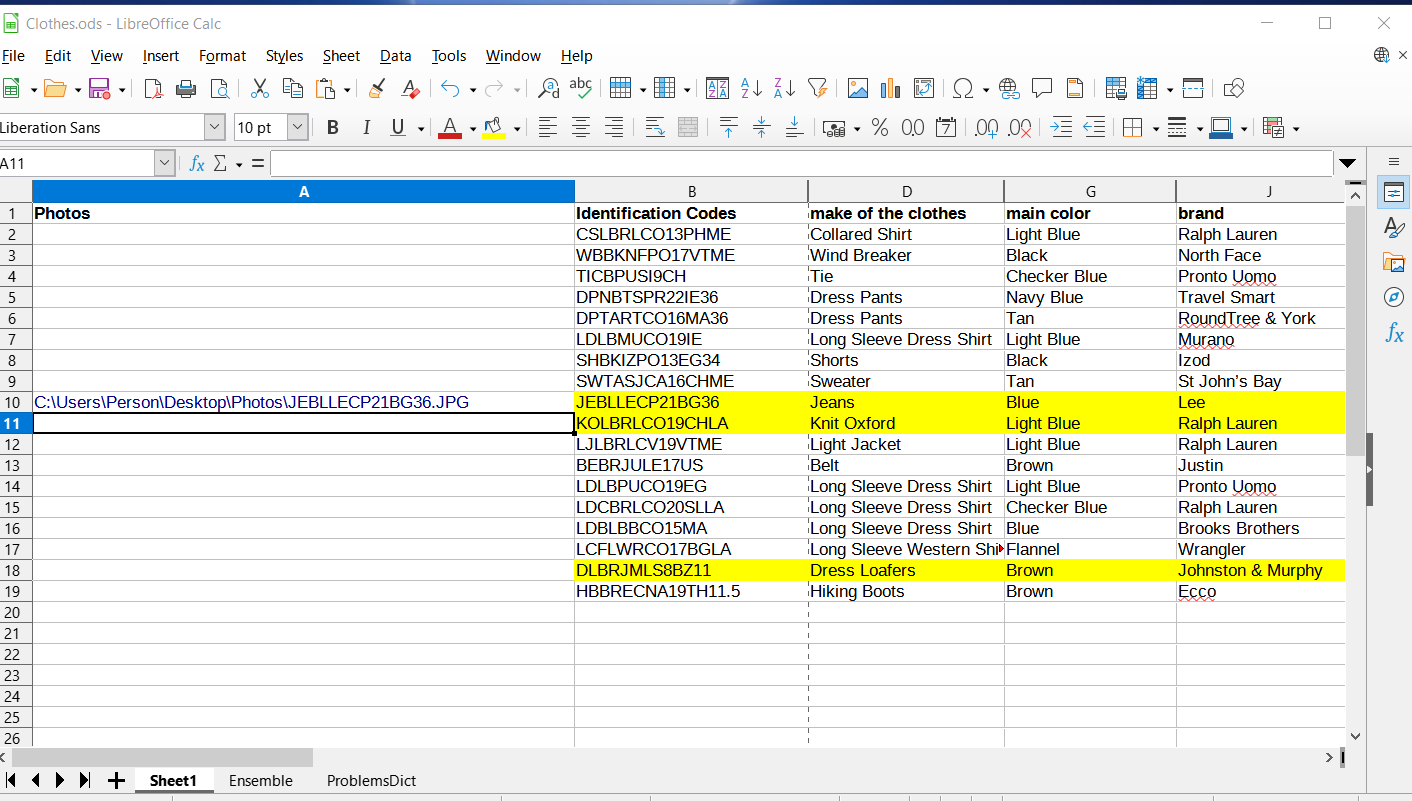This screenshot has height=801, width=1412.
Task: Click the Headers and Footers icon
Action: coord(1075,88)
